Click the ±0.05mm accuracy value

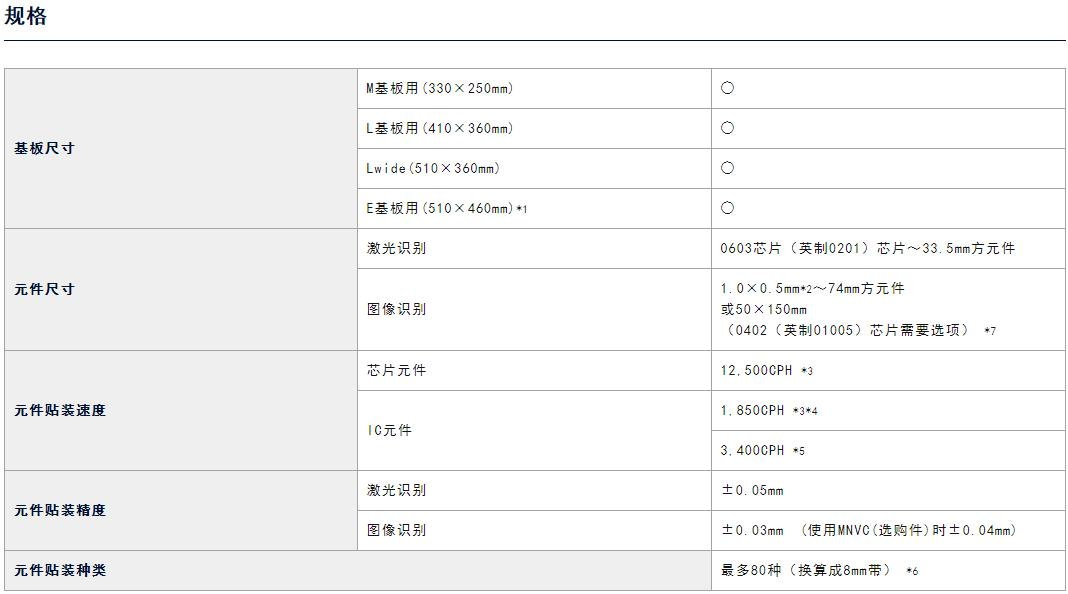pos(752,490)
